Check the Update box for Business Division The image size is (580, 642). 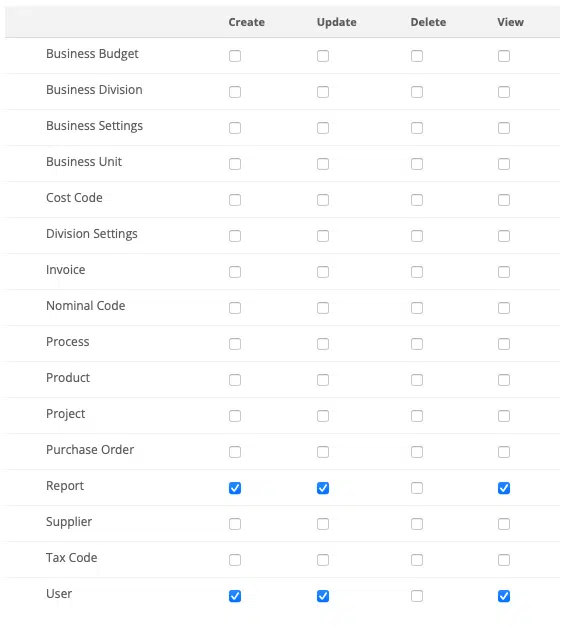(x=323, y=92)
